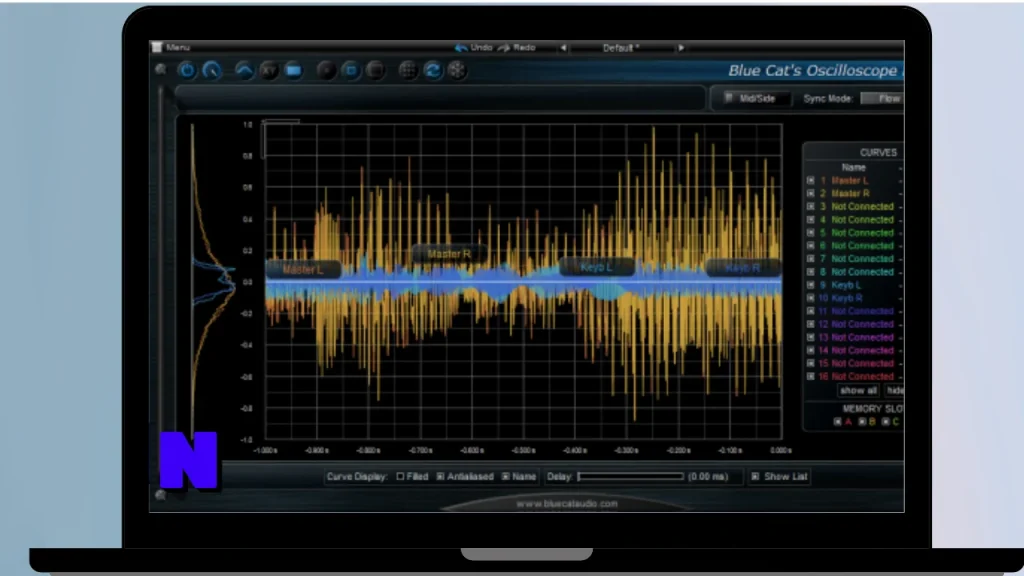
Task: Toggle visibility of curve 14 Not Connected
Action: coord(810,350)
